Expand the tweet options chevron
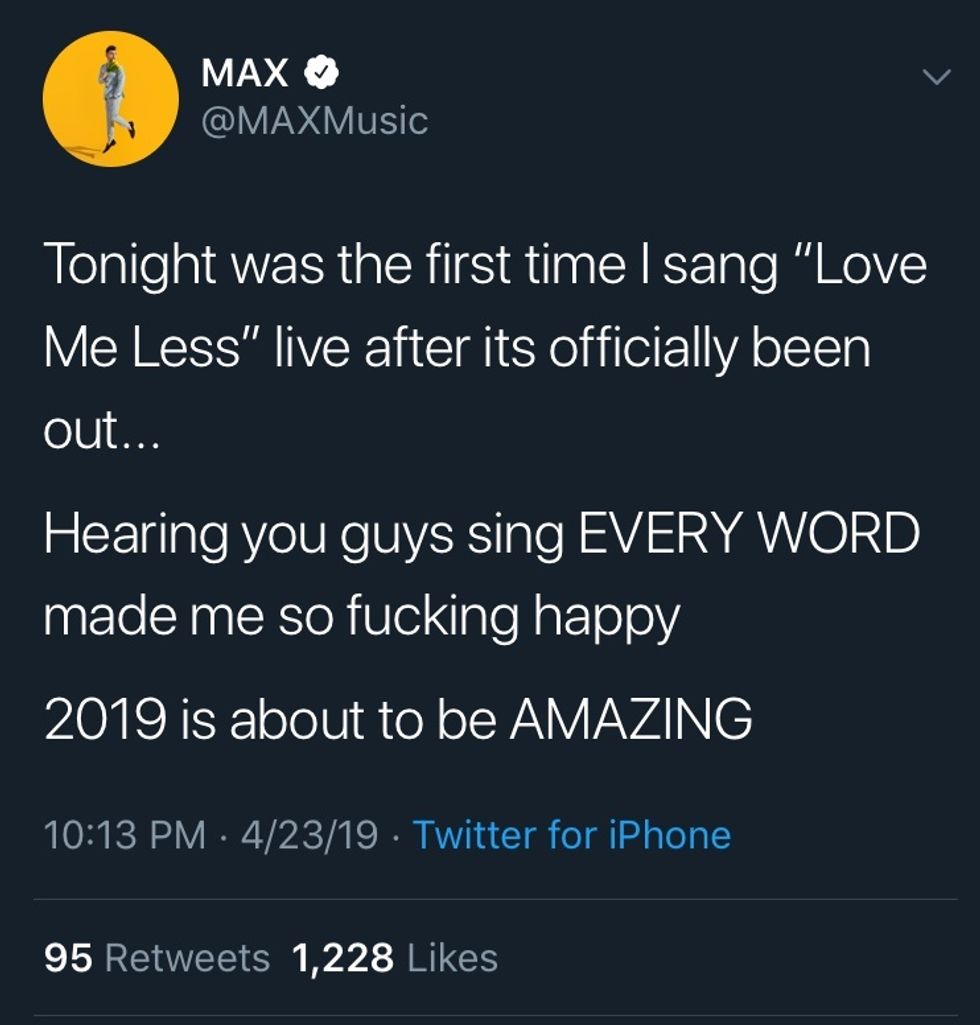 coord(936,77)
